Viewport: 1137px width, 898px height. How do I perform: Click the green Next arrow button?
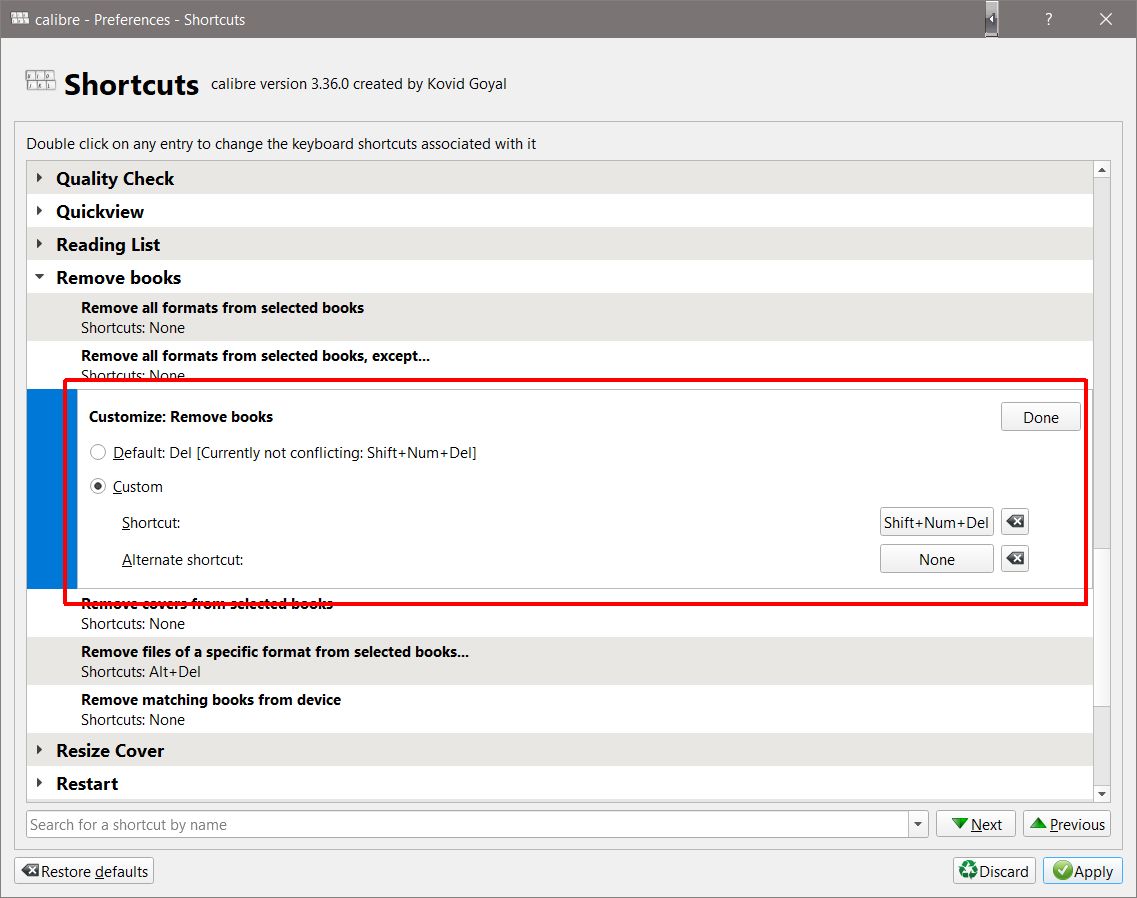click(975, 824)
